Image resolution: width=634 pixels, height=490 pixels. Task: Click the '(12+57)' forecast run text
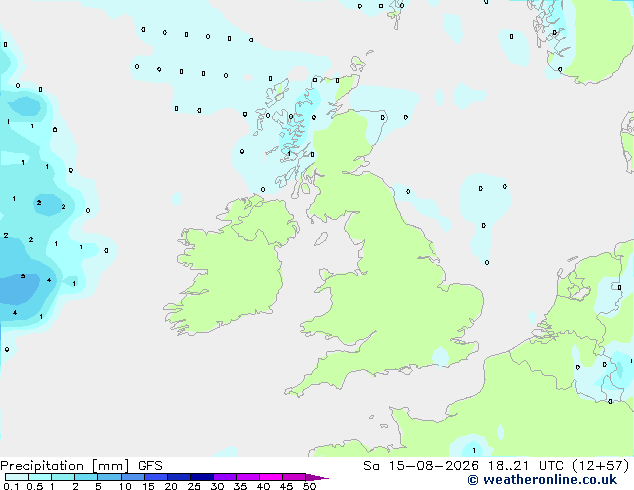601,466
